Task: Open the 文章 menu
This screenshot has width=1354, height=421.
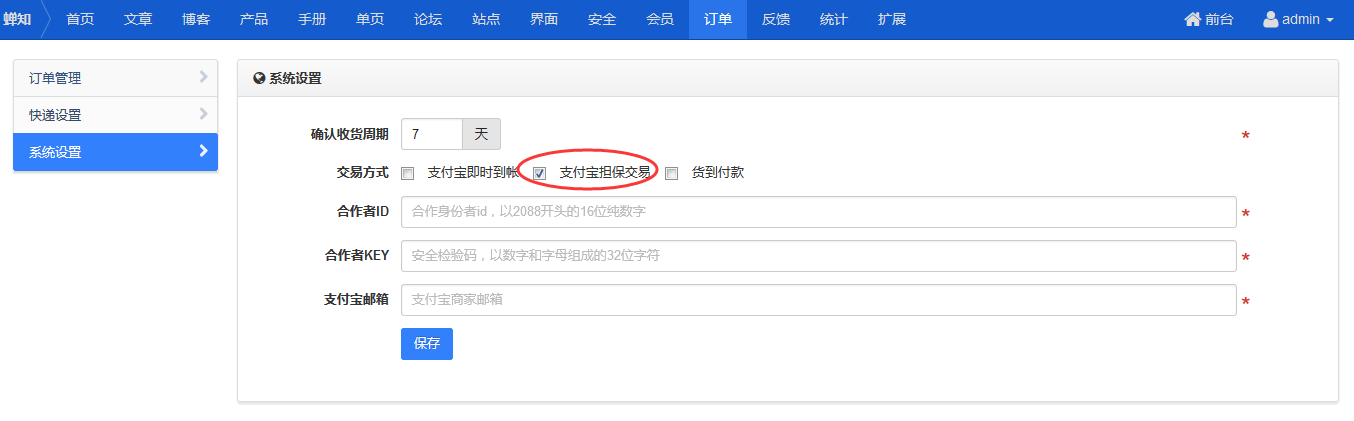Action: pos(138,19)
